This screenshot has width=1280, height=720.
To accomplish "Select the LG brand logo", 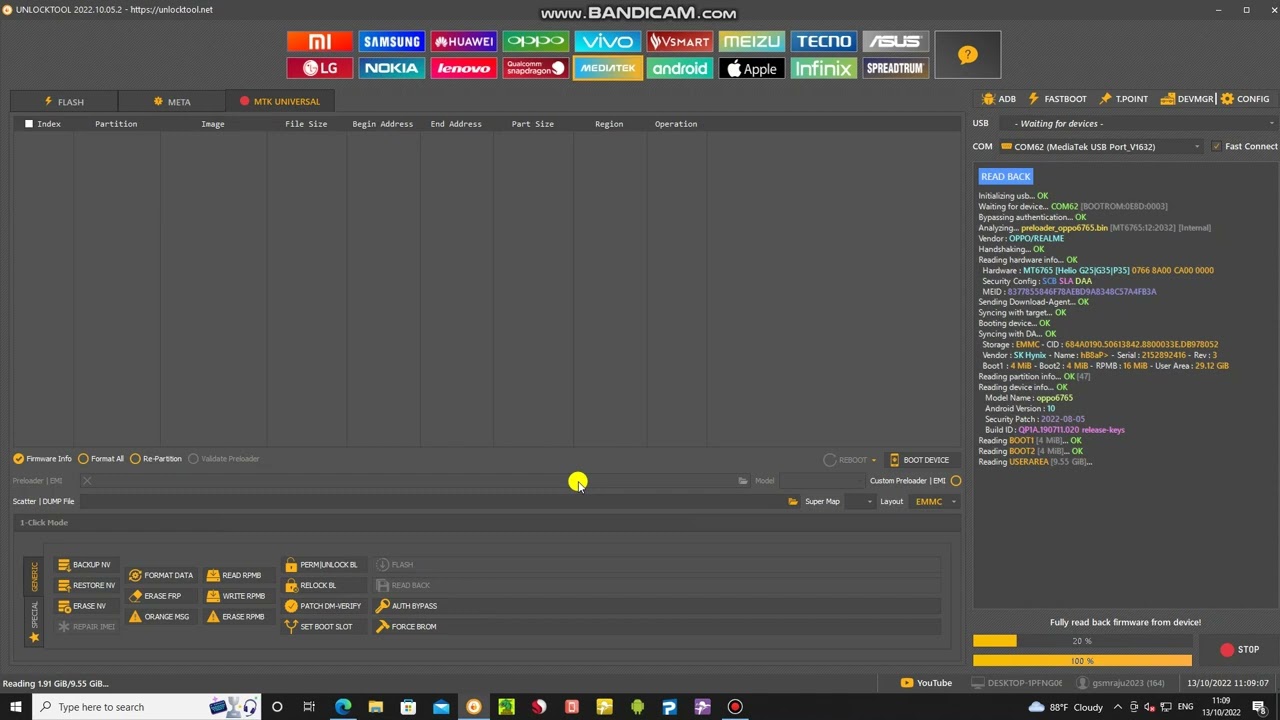I will [x=320, y=68].
